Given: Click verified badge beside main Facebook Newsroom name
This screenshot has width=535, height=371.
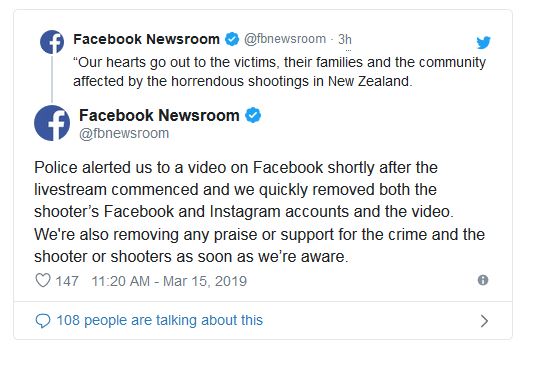Looking at the screenshot, I should 253,115.
